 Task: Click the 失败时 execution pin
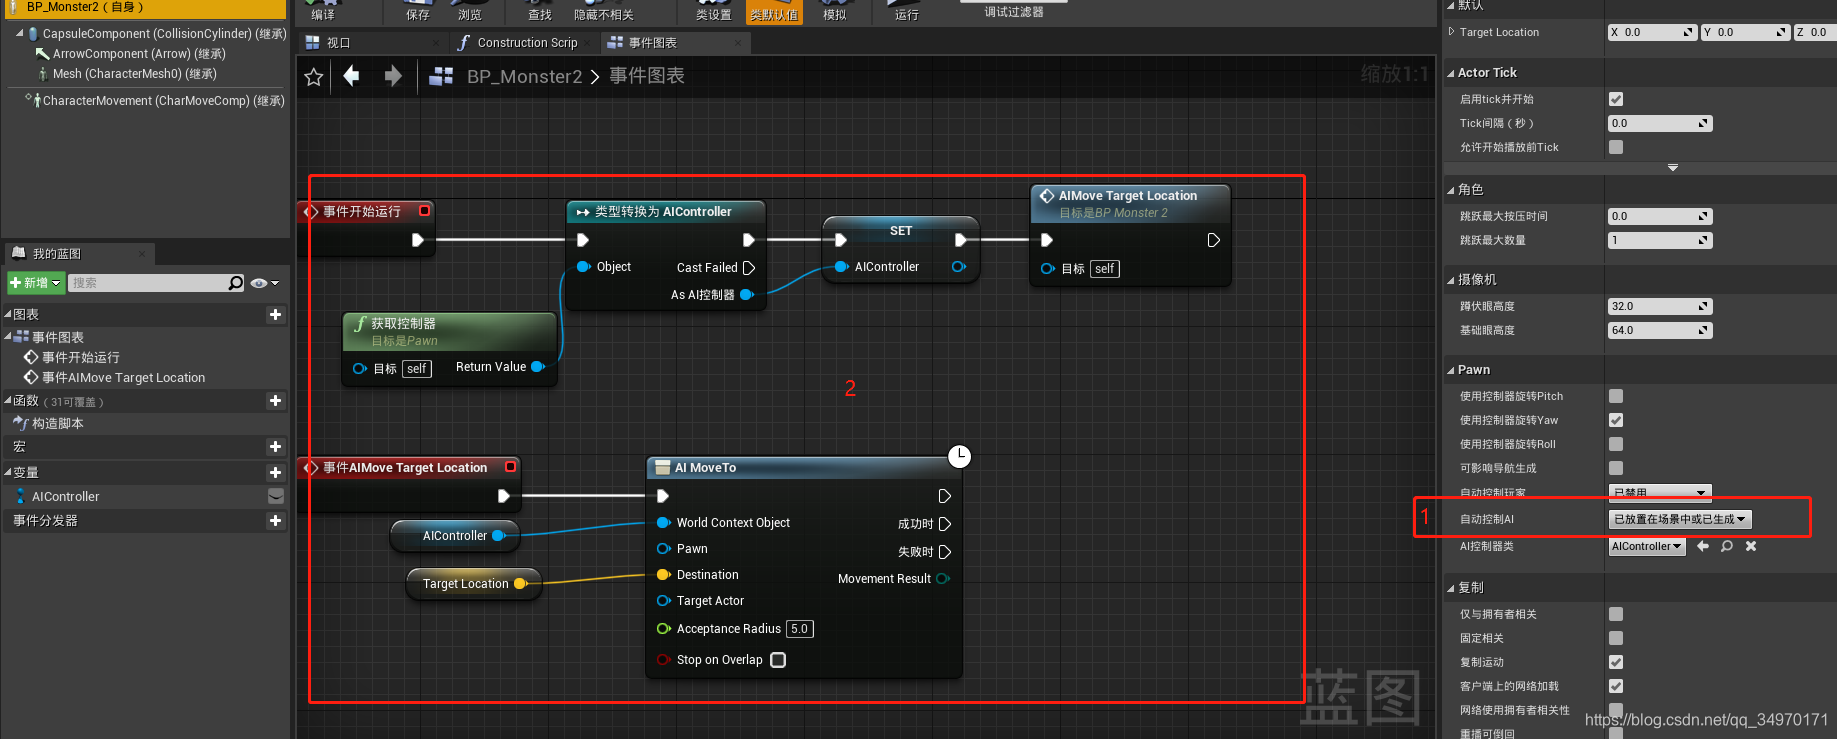pos(944,552)
